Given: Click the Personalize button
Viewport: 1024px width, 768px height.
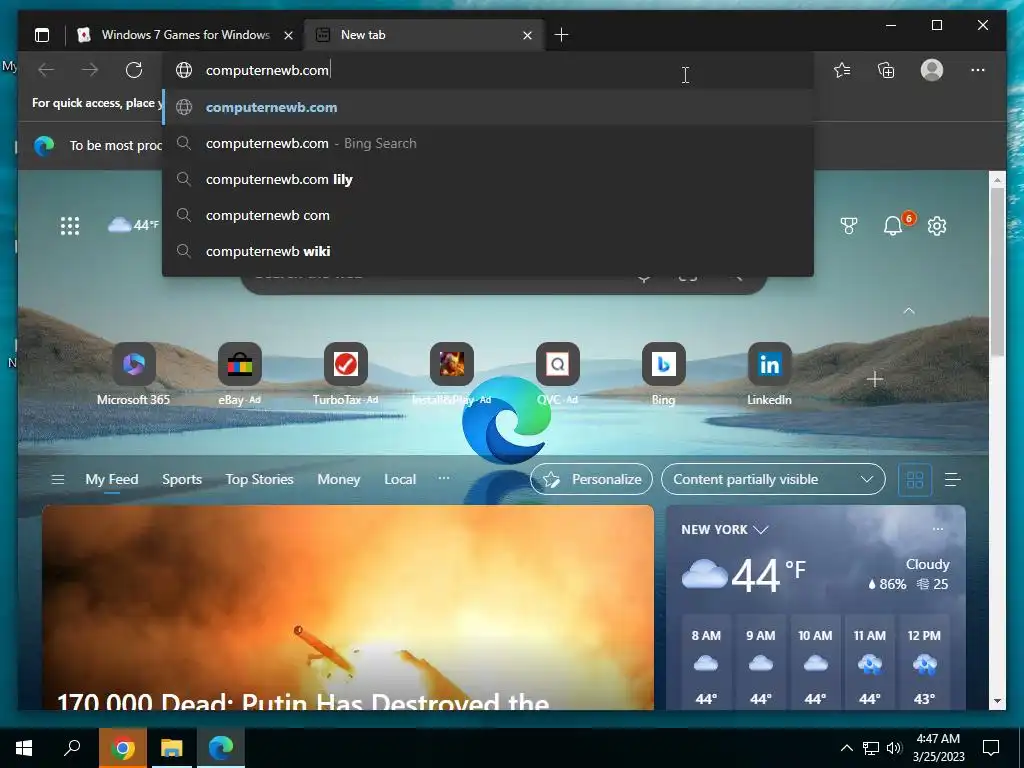Looking at the screenshot, I should pyautogui.click(x=591, y=479).
